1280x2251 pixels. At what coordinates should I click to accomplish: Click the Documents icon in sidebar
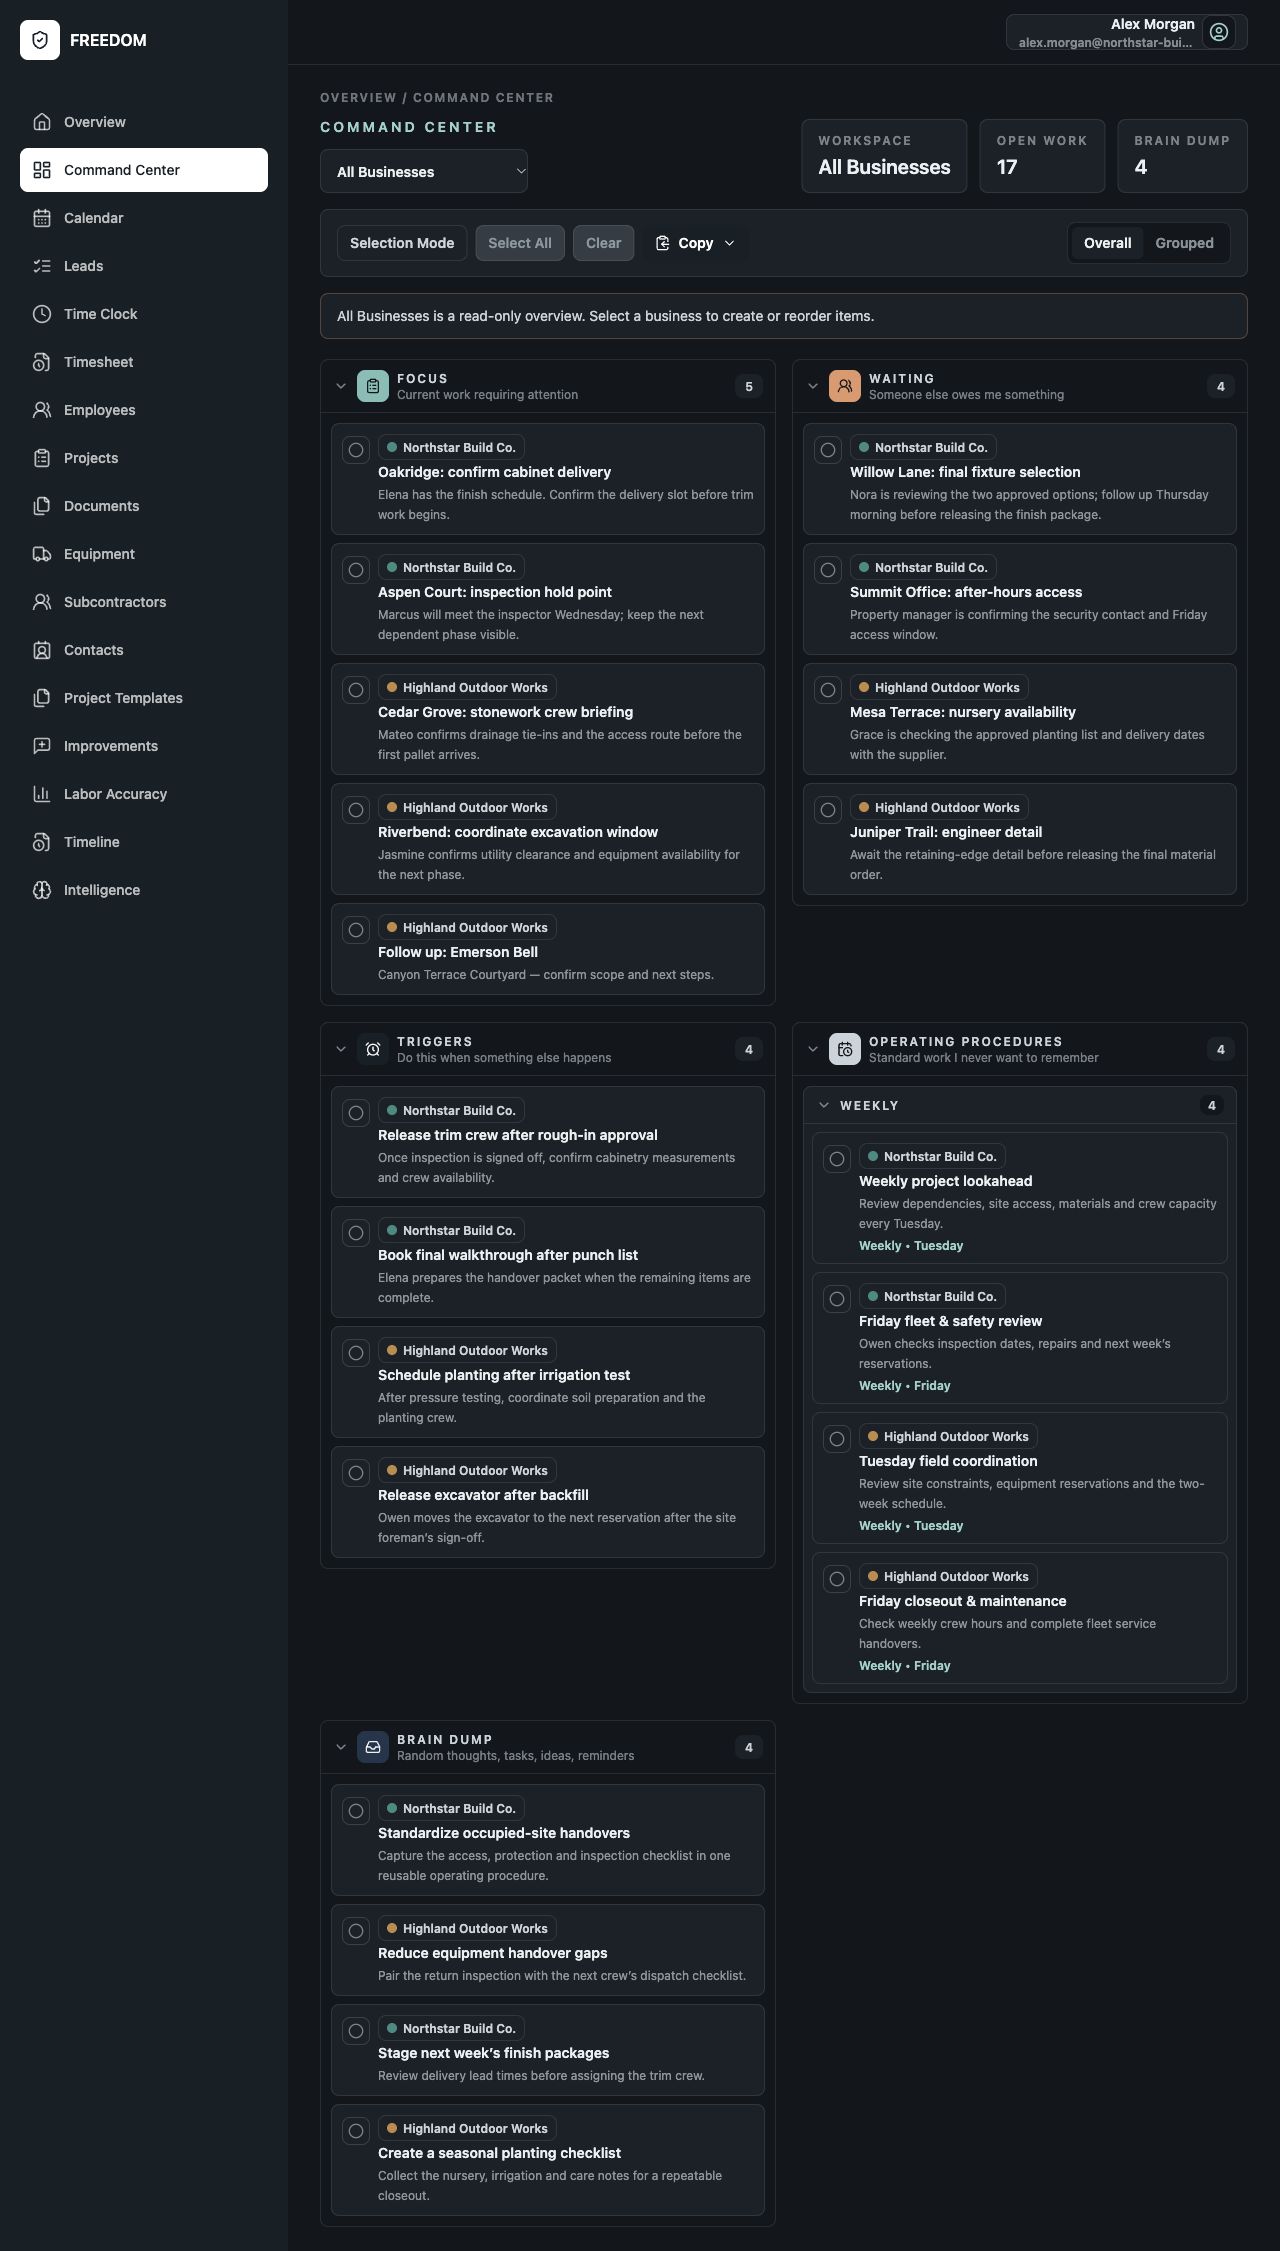point(42,506)
